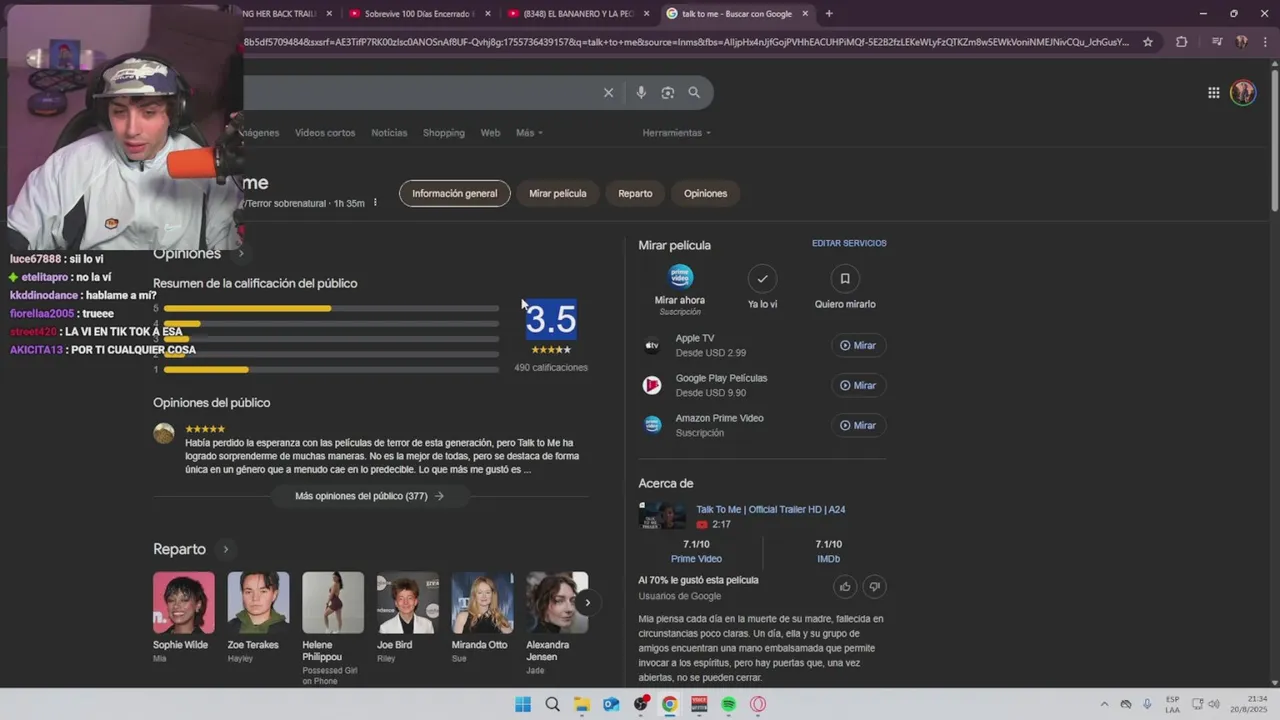The width and height of the screenshot is (1280, 720).
Task: Click the browser address bar URL
Action: (x=686, y=42)
